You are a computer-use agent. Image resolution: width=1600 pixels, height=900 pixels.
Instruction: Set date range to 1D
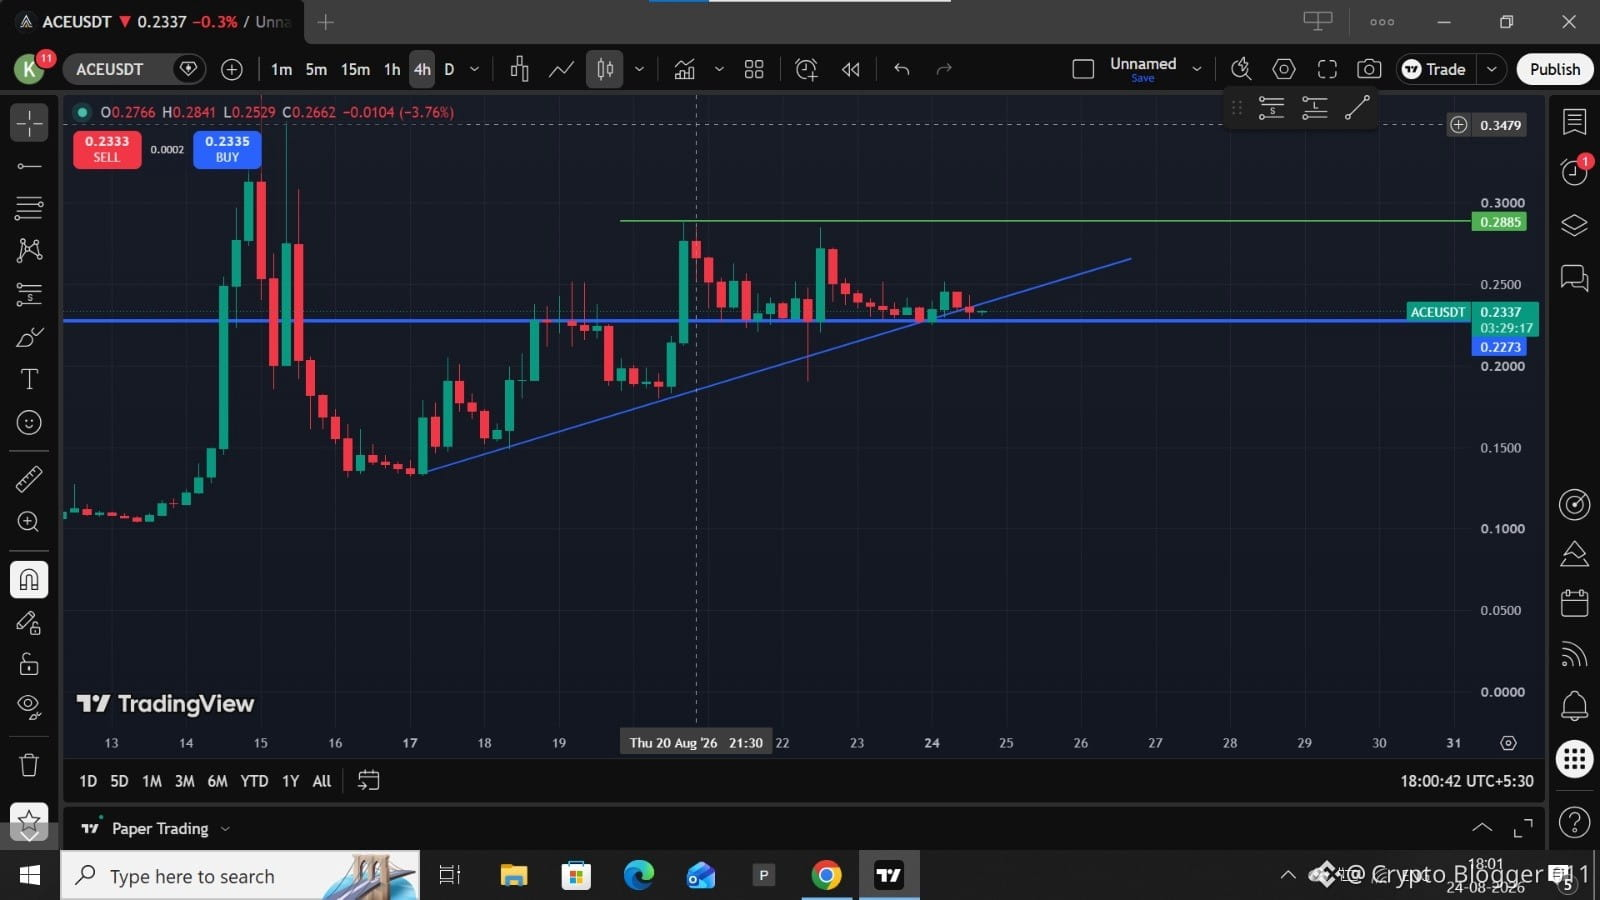tap(88, 781)
